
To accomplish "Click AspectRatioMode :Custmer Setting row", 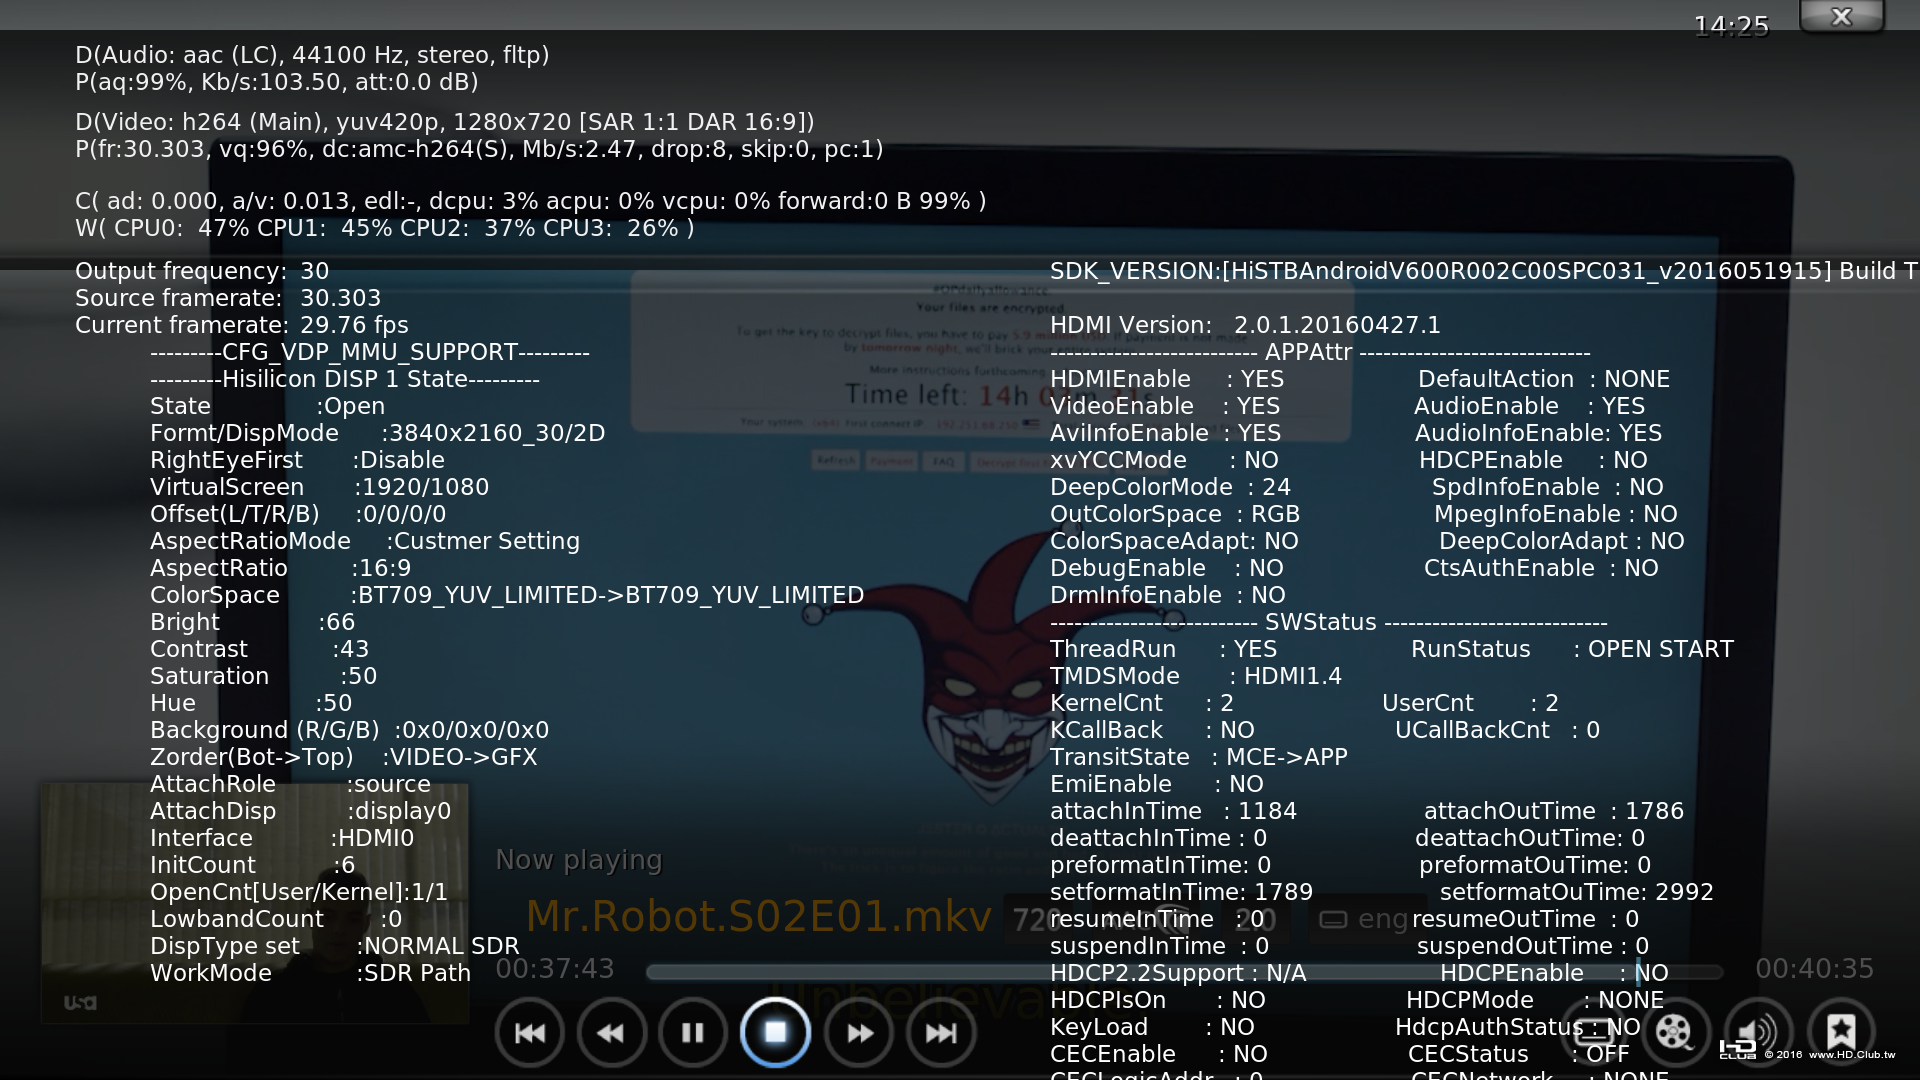I will coord(365,541).
